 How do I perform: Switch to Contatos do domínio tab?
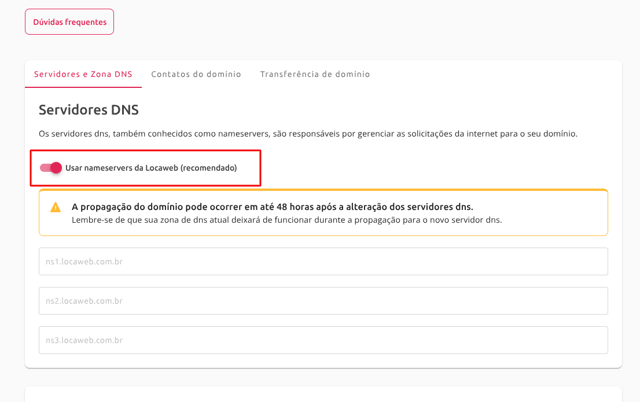click(x=196, y=74)
